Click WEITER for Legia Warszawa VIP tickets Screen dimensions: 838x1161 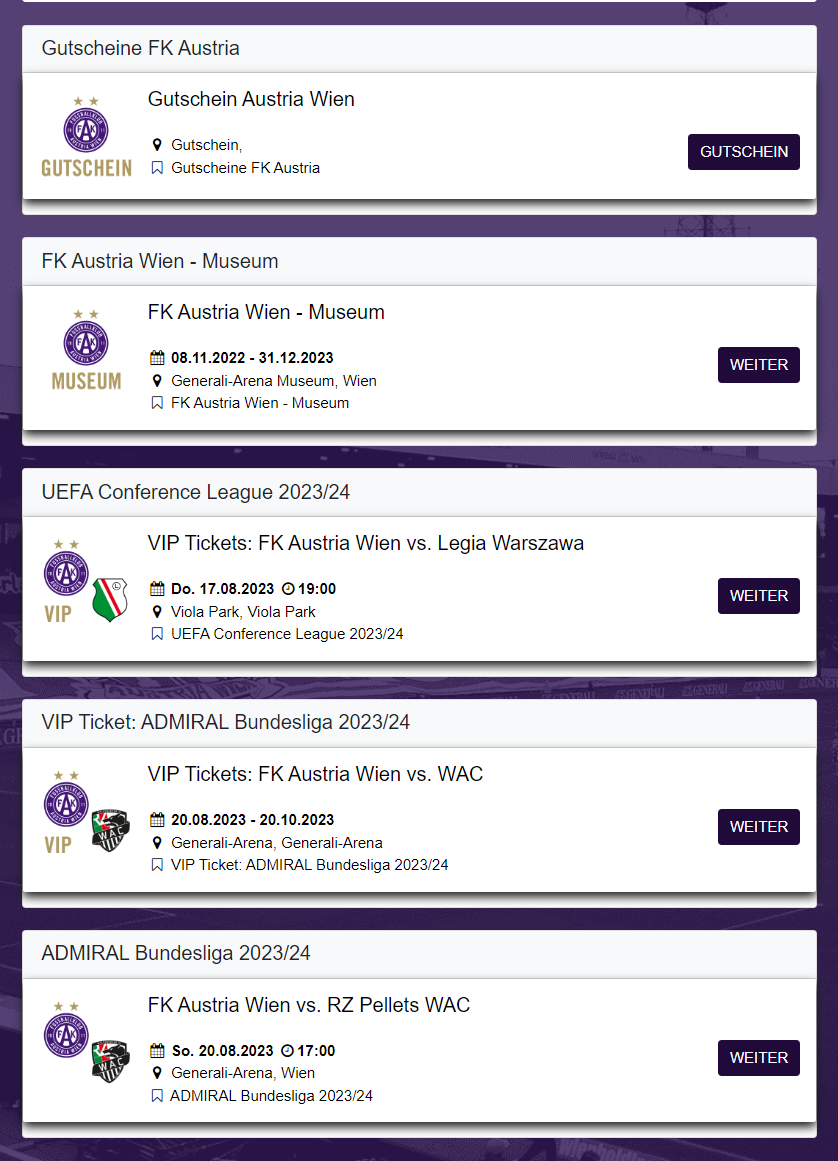(x=758, y=596)
